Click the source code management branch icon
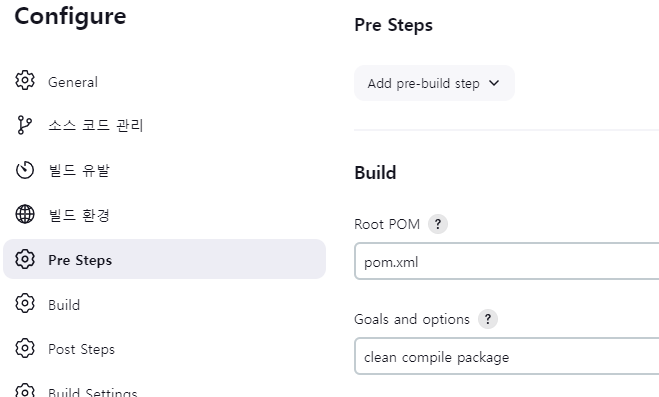 (25, 125)
